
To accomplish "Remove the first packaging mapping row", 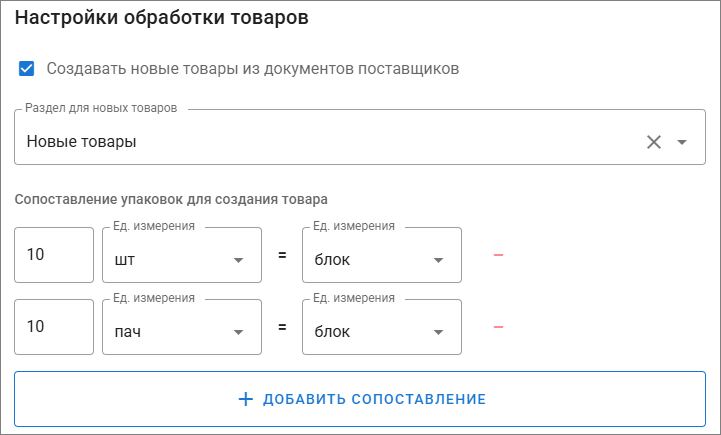I will (x=498, y=255).
